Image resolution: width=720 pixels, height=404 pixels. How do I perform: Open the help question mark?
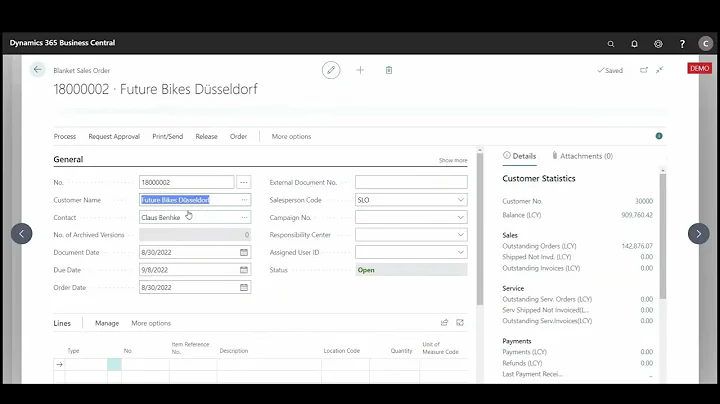click(x=682, y=44)
